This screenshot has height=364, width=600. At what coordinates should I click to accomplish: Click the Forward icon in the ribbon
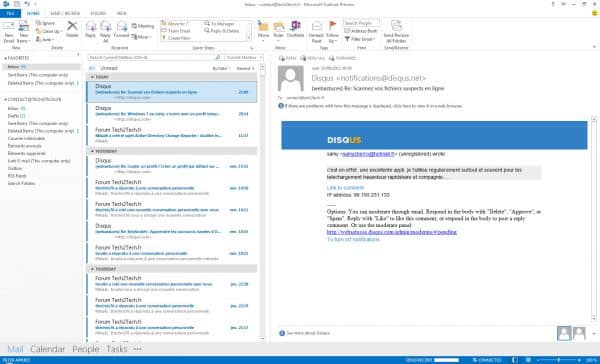(121, 29)
